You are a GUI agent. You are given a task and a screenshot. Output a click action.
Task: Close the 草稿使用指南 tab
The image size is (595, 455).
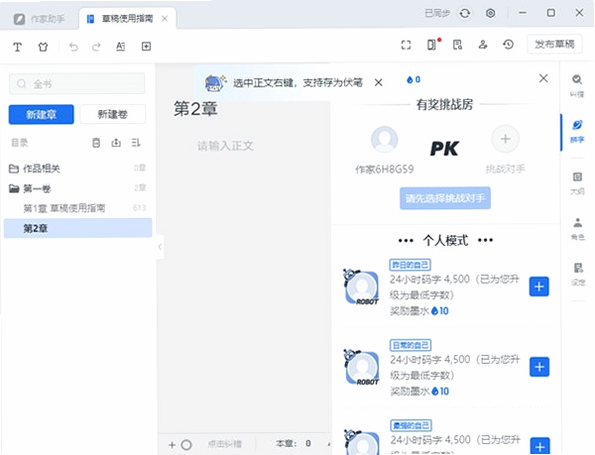[165, 19]
